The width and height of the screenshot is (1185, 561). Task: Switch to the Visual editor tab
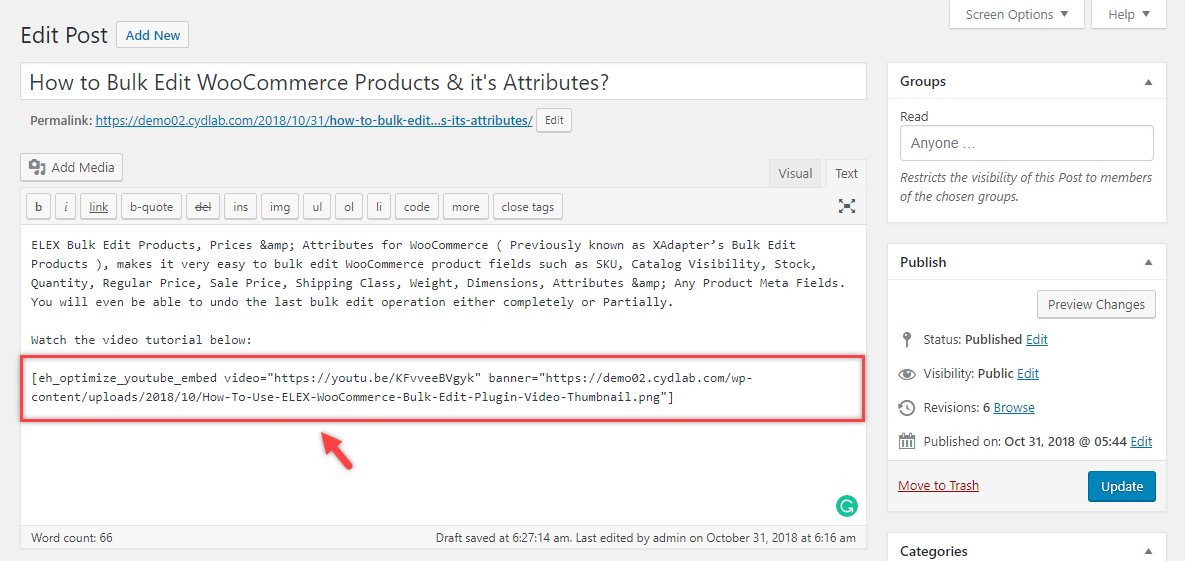(795, 173)
